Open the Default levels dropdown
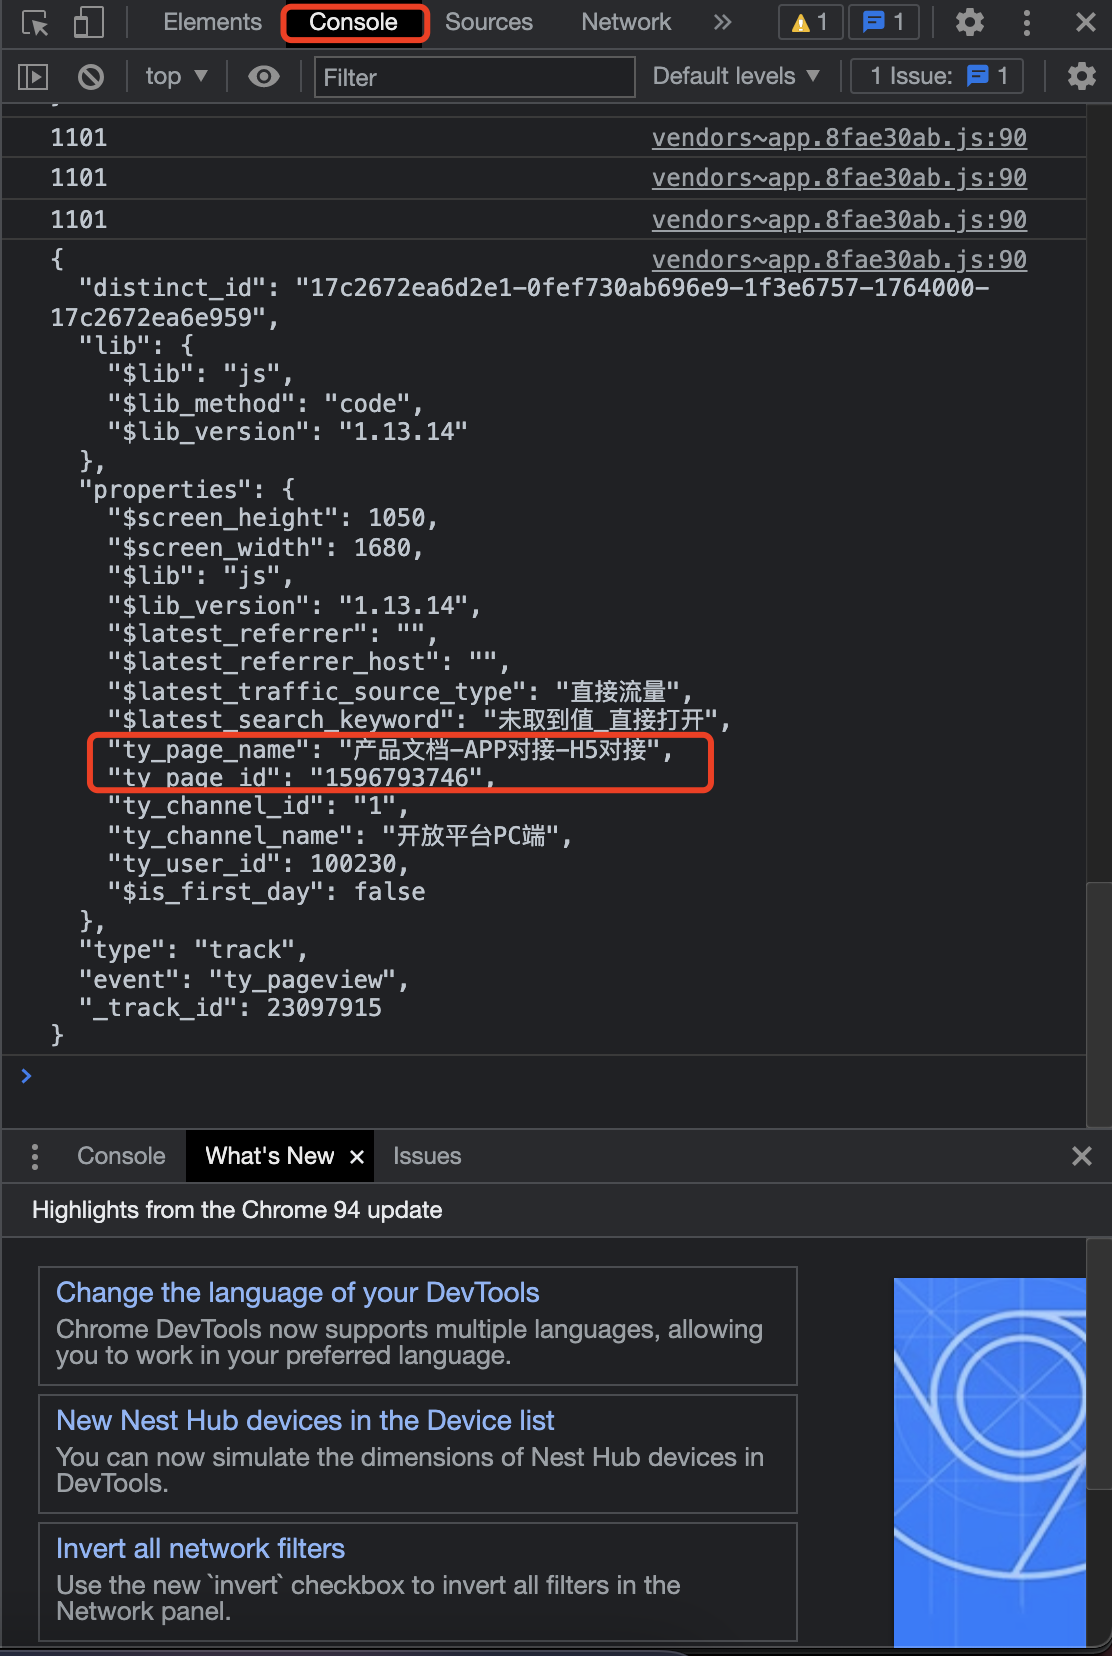The height and width of the screenshot is (1656, 1112). click(736, 76)
